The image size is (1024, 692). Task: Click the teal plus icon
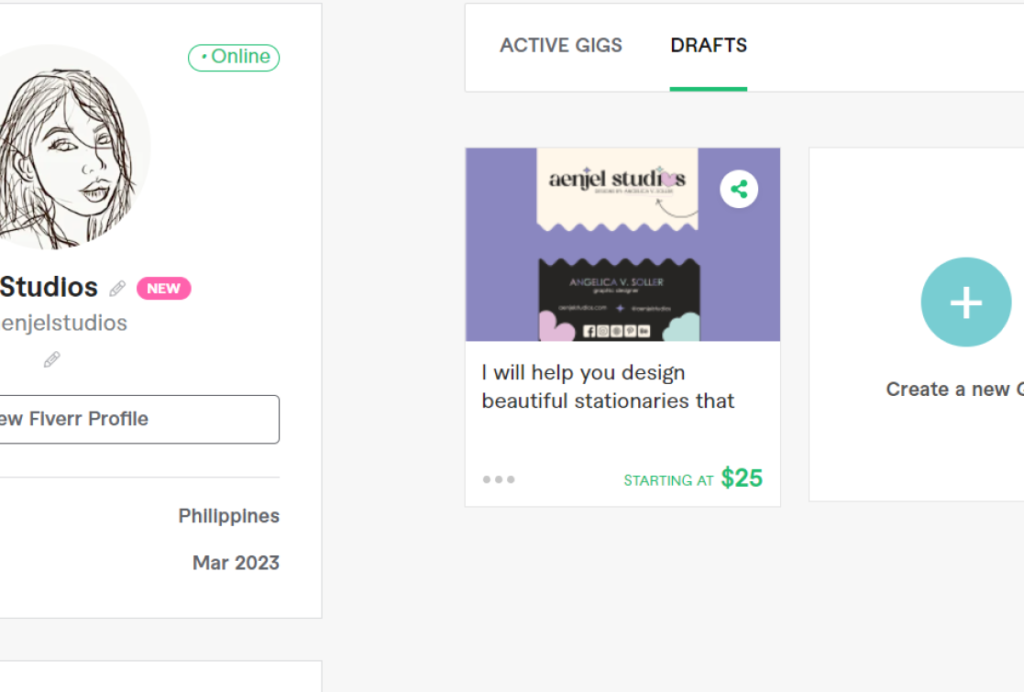click(x=965, y=302)
